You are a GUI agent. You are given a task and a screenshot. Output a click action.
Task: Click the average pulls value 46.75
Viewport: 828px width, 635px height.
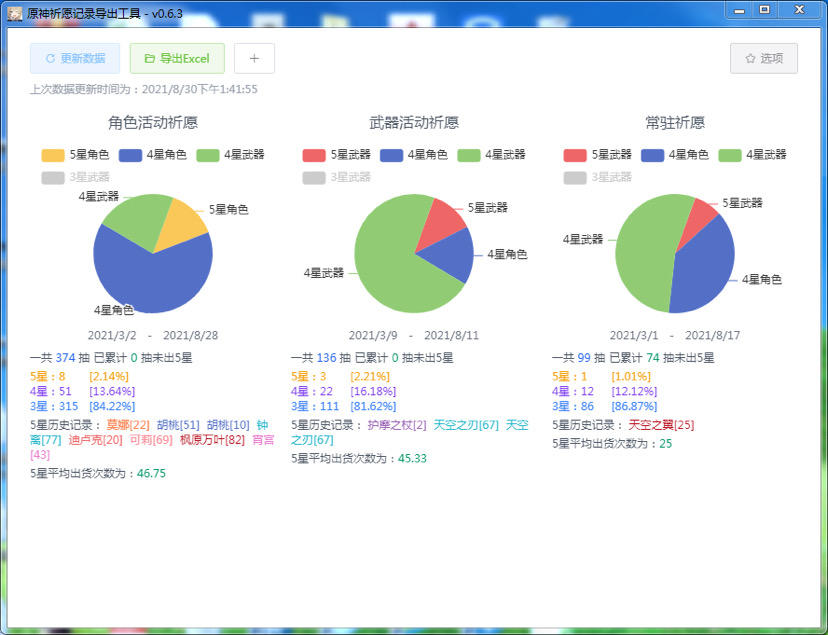point(151,473)
